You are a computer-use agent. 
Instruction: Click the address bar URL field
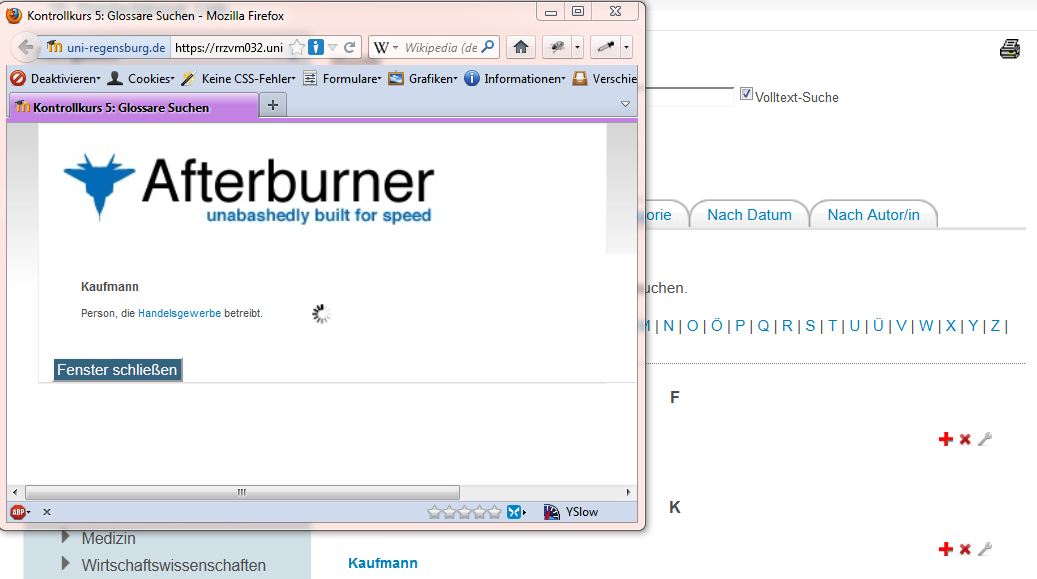coord(229,48)
